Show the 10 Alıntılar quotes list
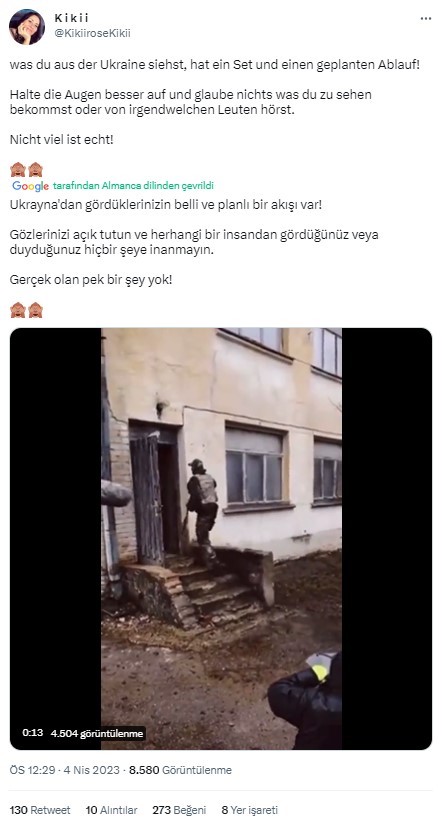 click(111, 810)
